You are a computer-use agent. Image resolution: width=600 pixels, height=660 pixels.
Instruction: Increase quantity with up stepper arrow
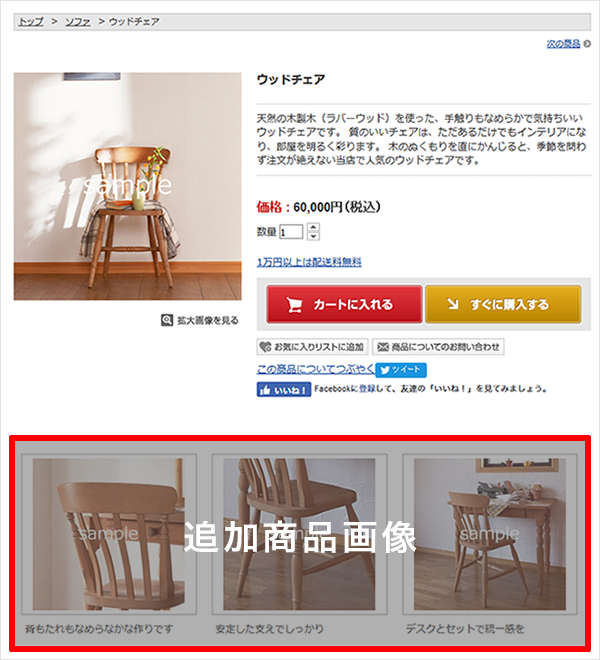(x=313, y=227)
